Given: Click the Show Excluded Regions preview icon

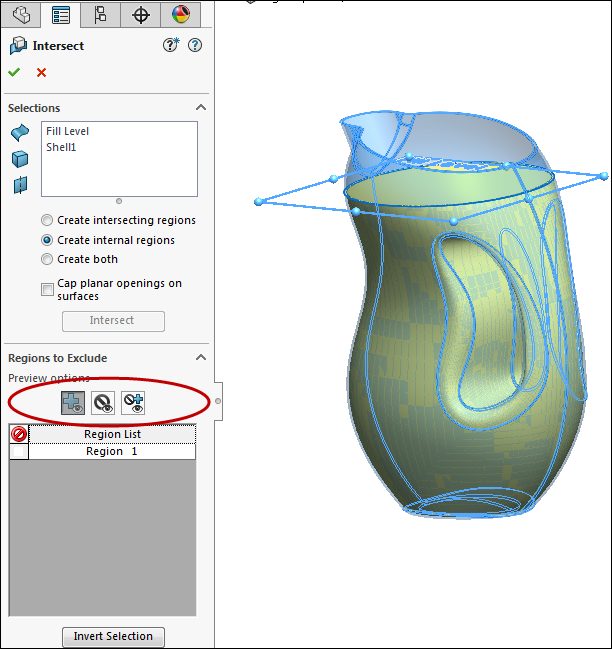Looking at the screenshot, I should pos(102,402).
